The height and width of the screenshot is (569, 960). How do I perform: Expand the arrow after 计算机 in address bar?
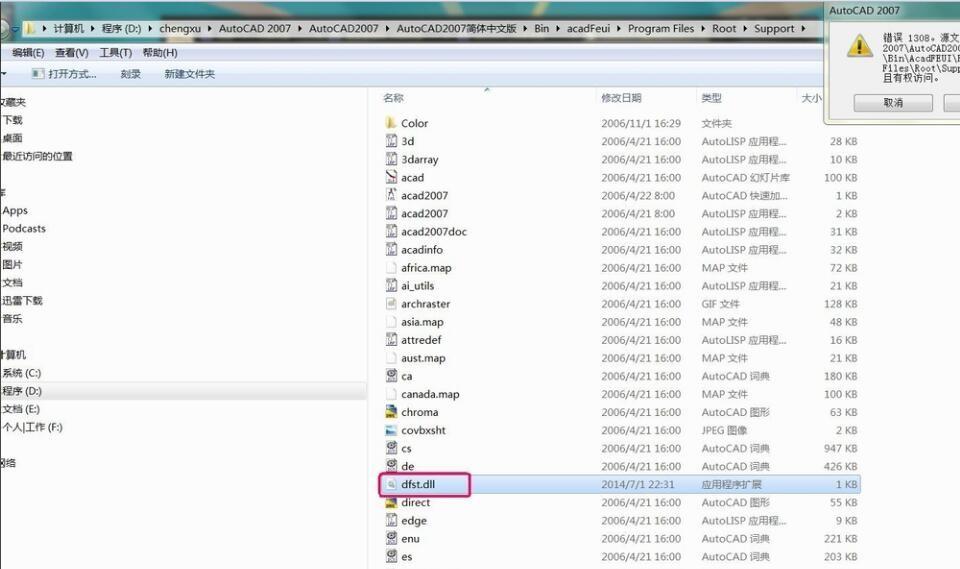pyautogui.click(x=92, y=28)
